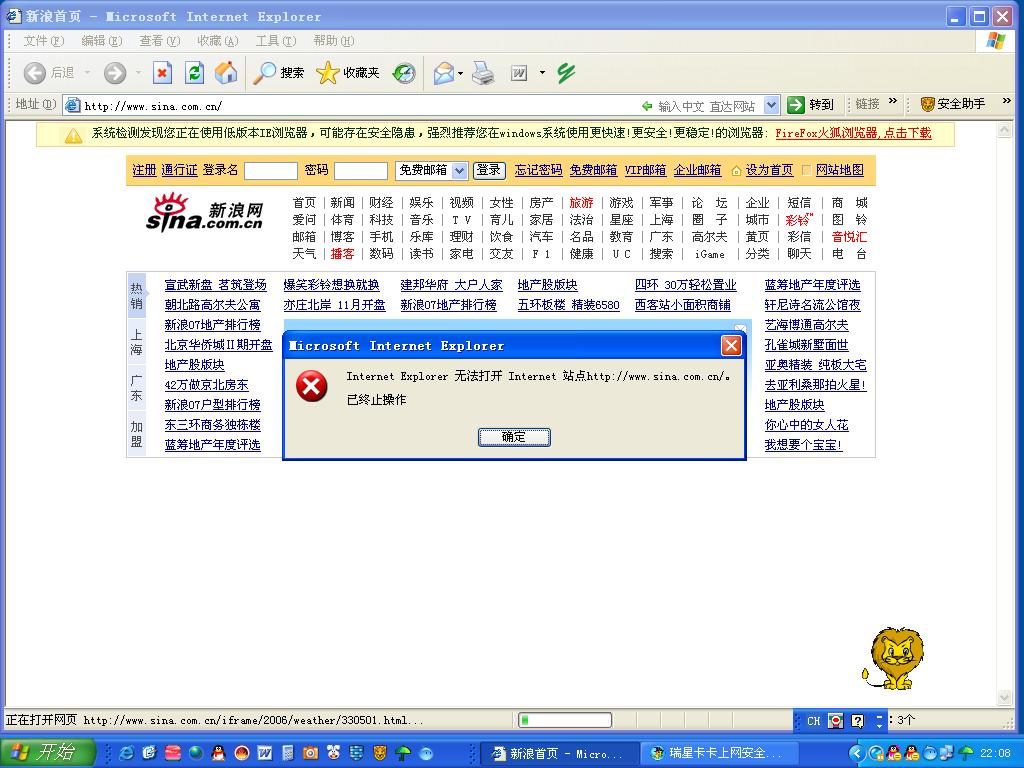This screenshot has width=1024, height=768.
Task: Expand hidden system tray icons arrow
Action: coord(857,754)
